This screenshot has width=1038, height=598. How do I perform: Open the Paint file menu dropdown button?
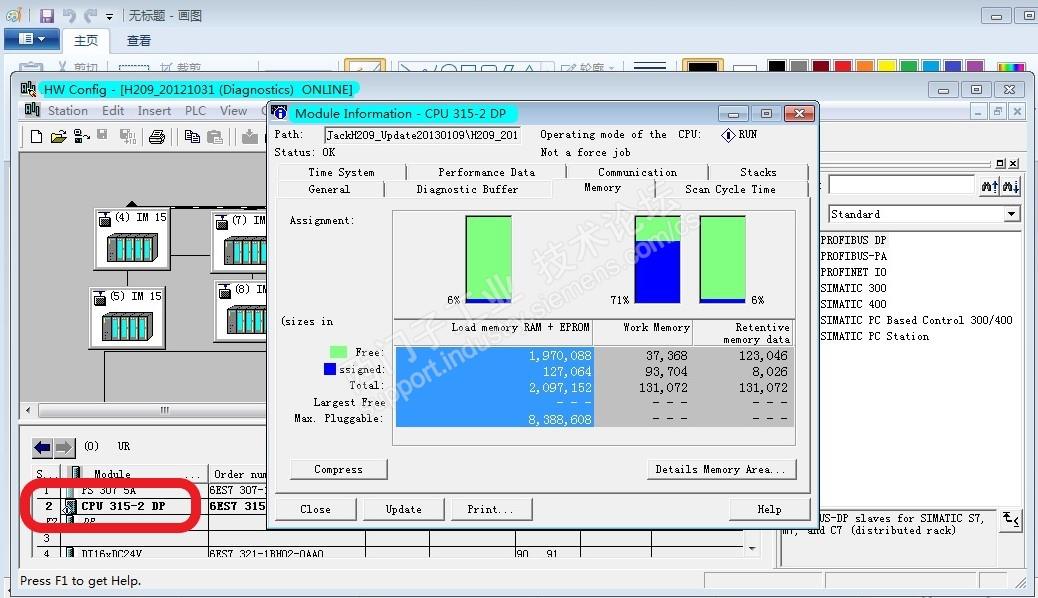[32, 39]
